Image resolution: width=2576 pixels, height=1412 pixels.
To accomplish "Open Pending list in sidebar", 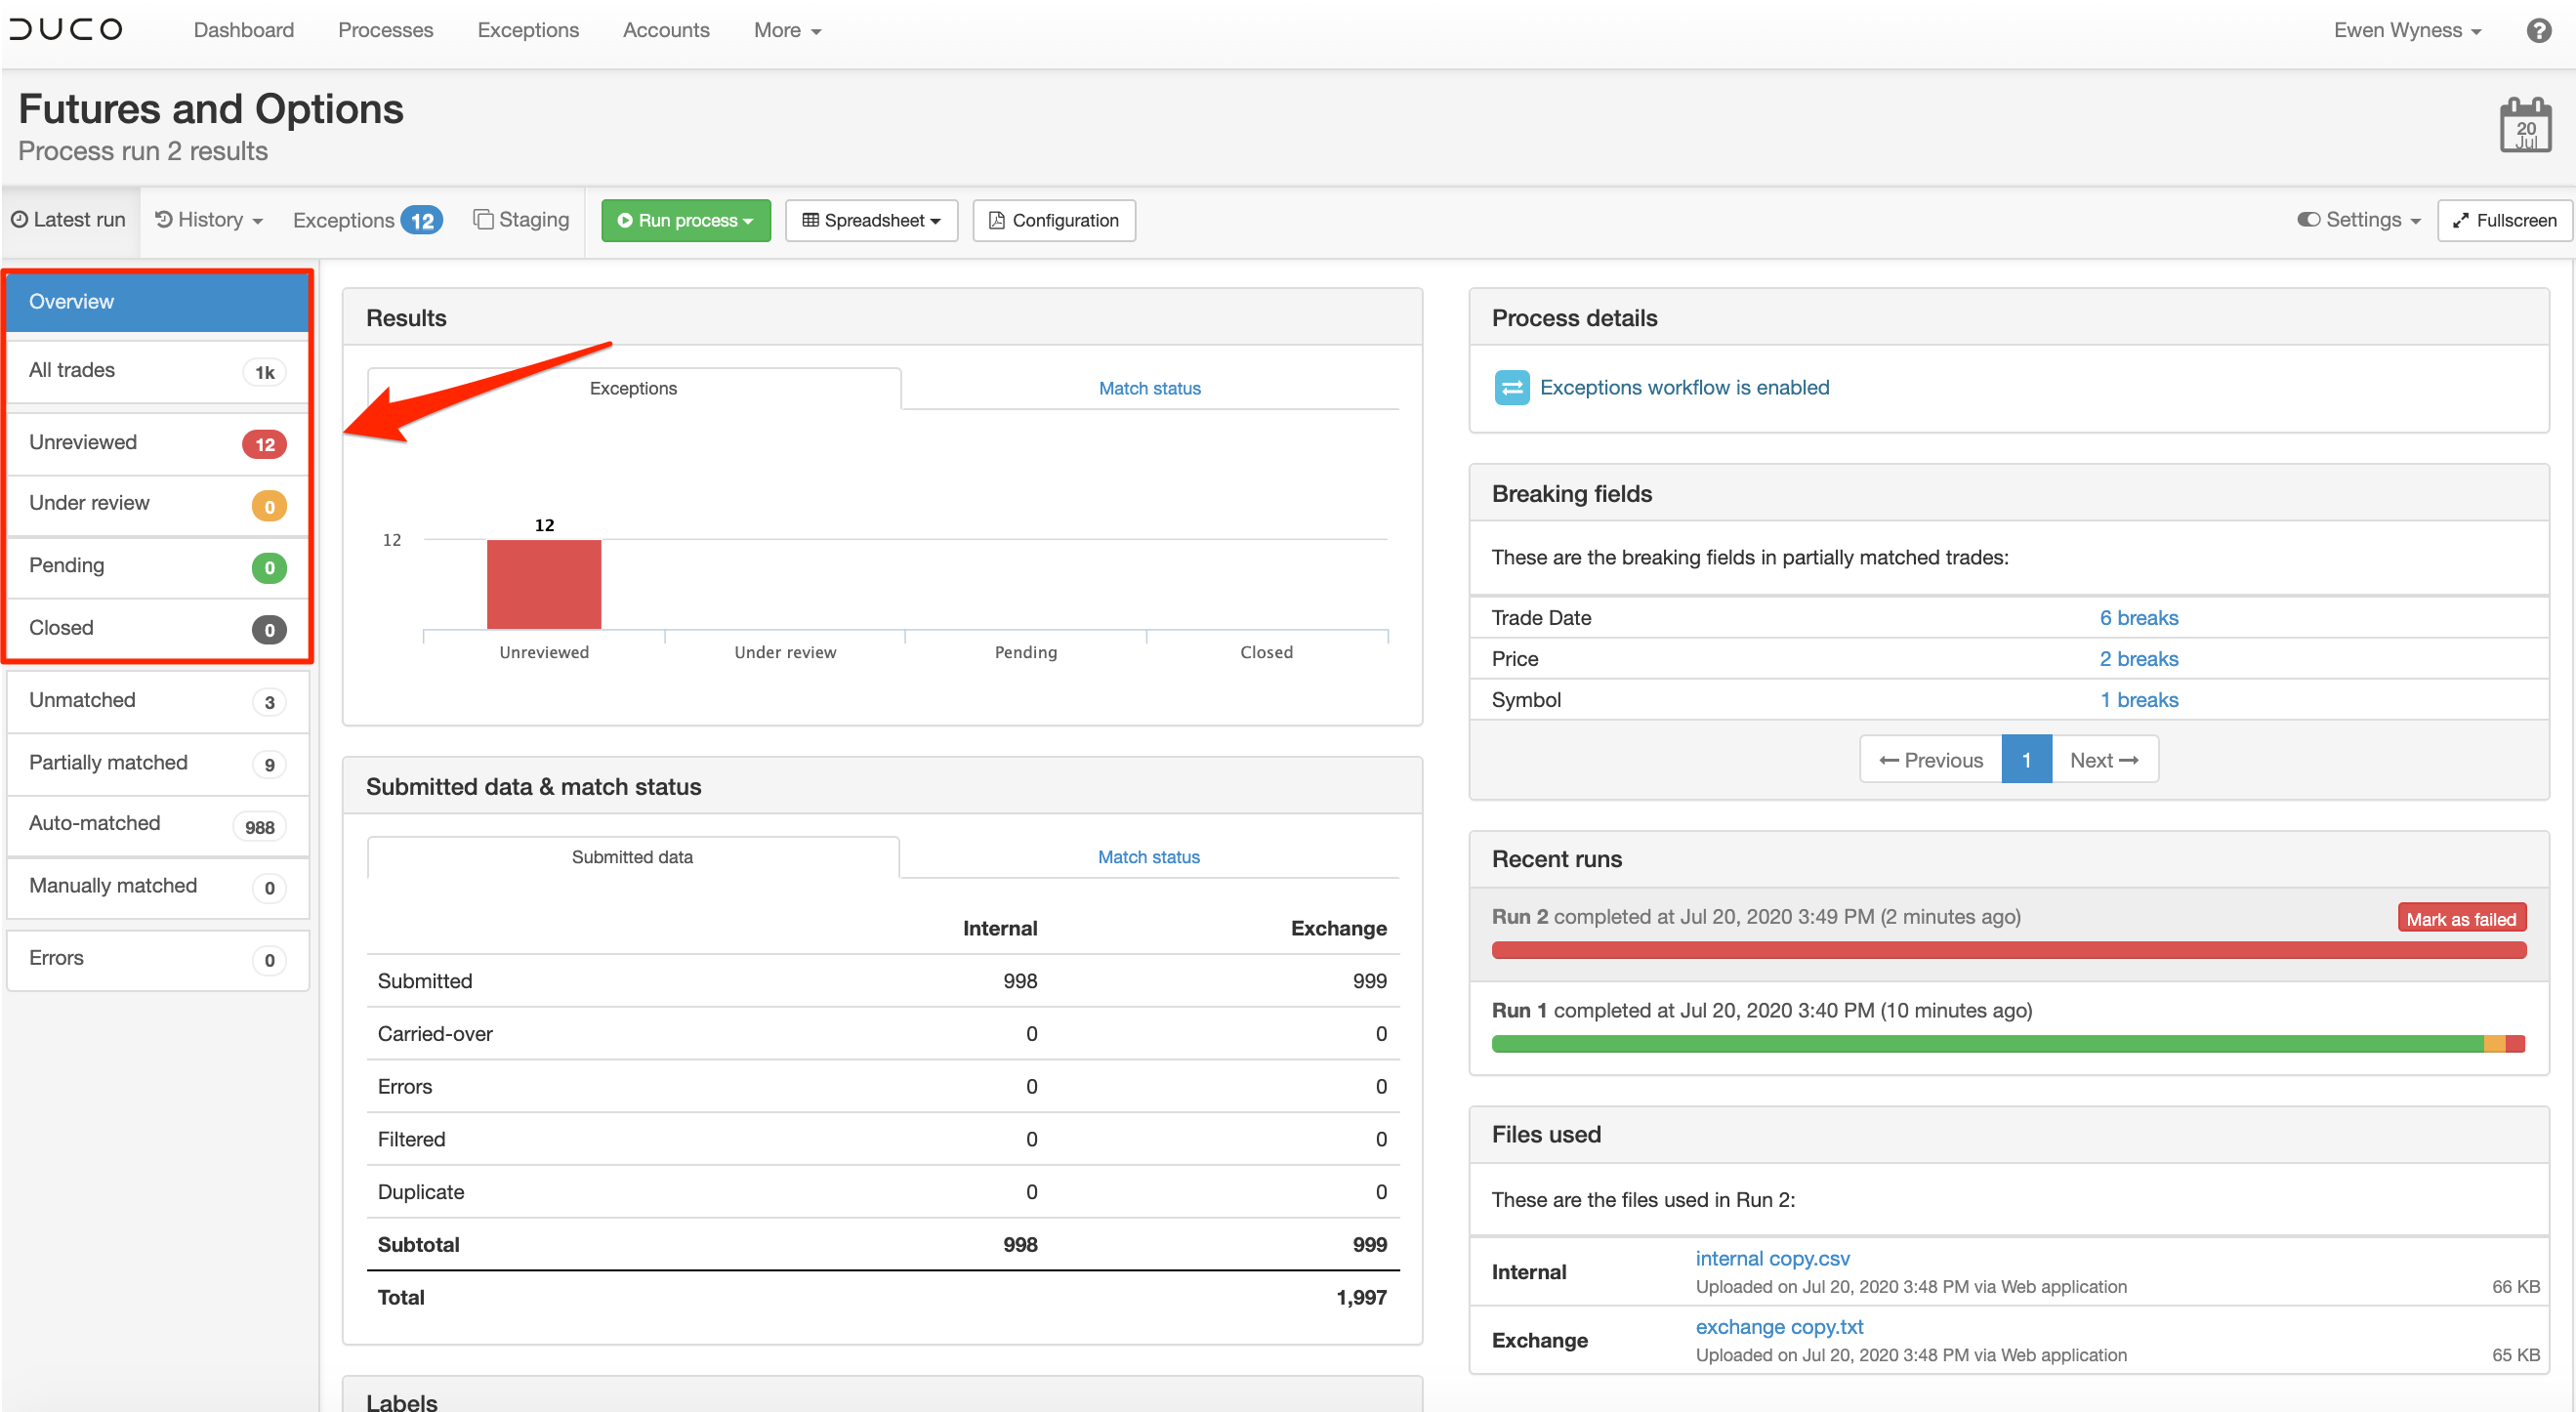I will pyautogui.click(x=158, y=566).
